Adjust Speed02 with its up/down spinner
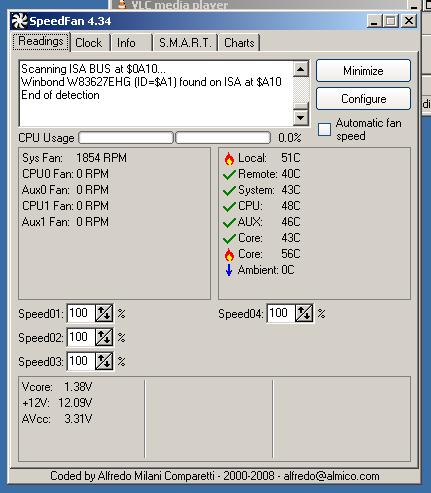The height and width of the screenshot is (493, 431). [x=104, y=337]
